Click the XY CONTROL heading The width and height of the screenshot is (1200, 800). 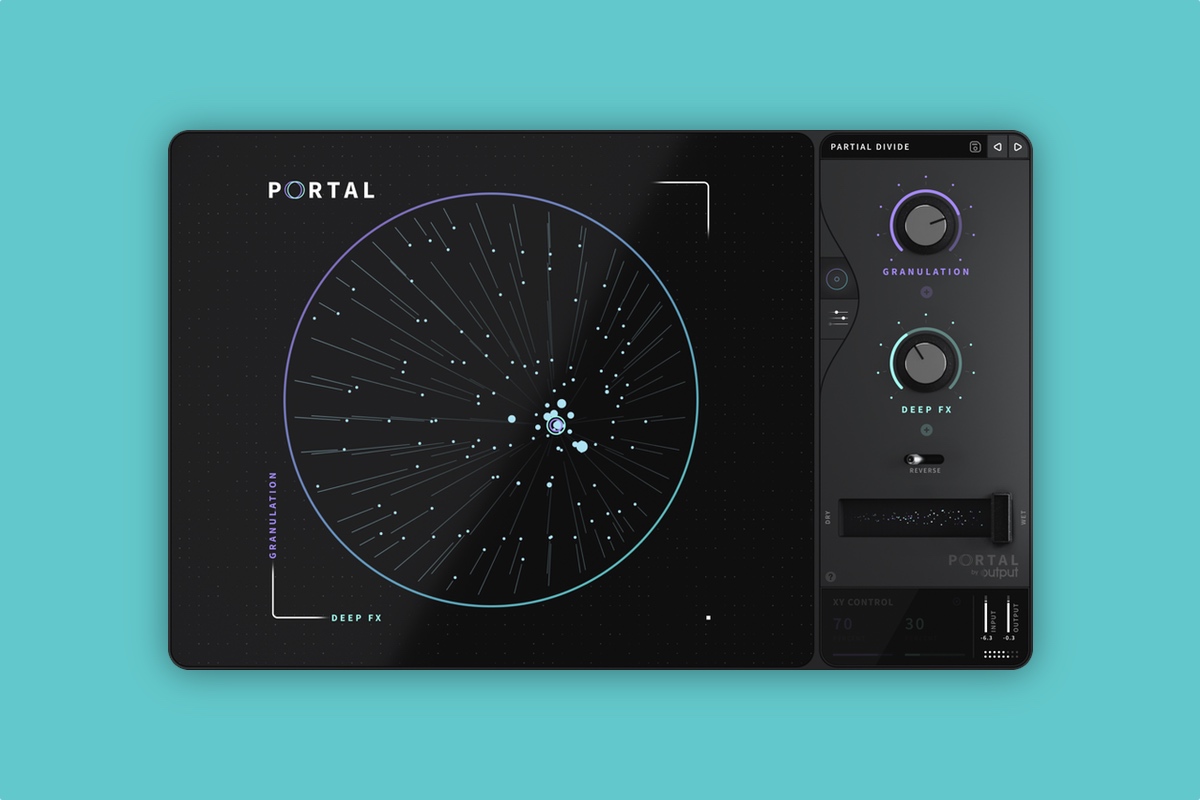[x=863, y=602]
